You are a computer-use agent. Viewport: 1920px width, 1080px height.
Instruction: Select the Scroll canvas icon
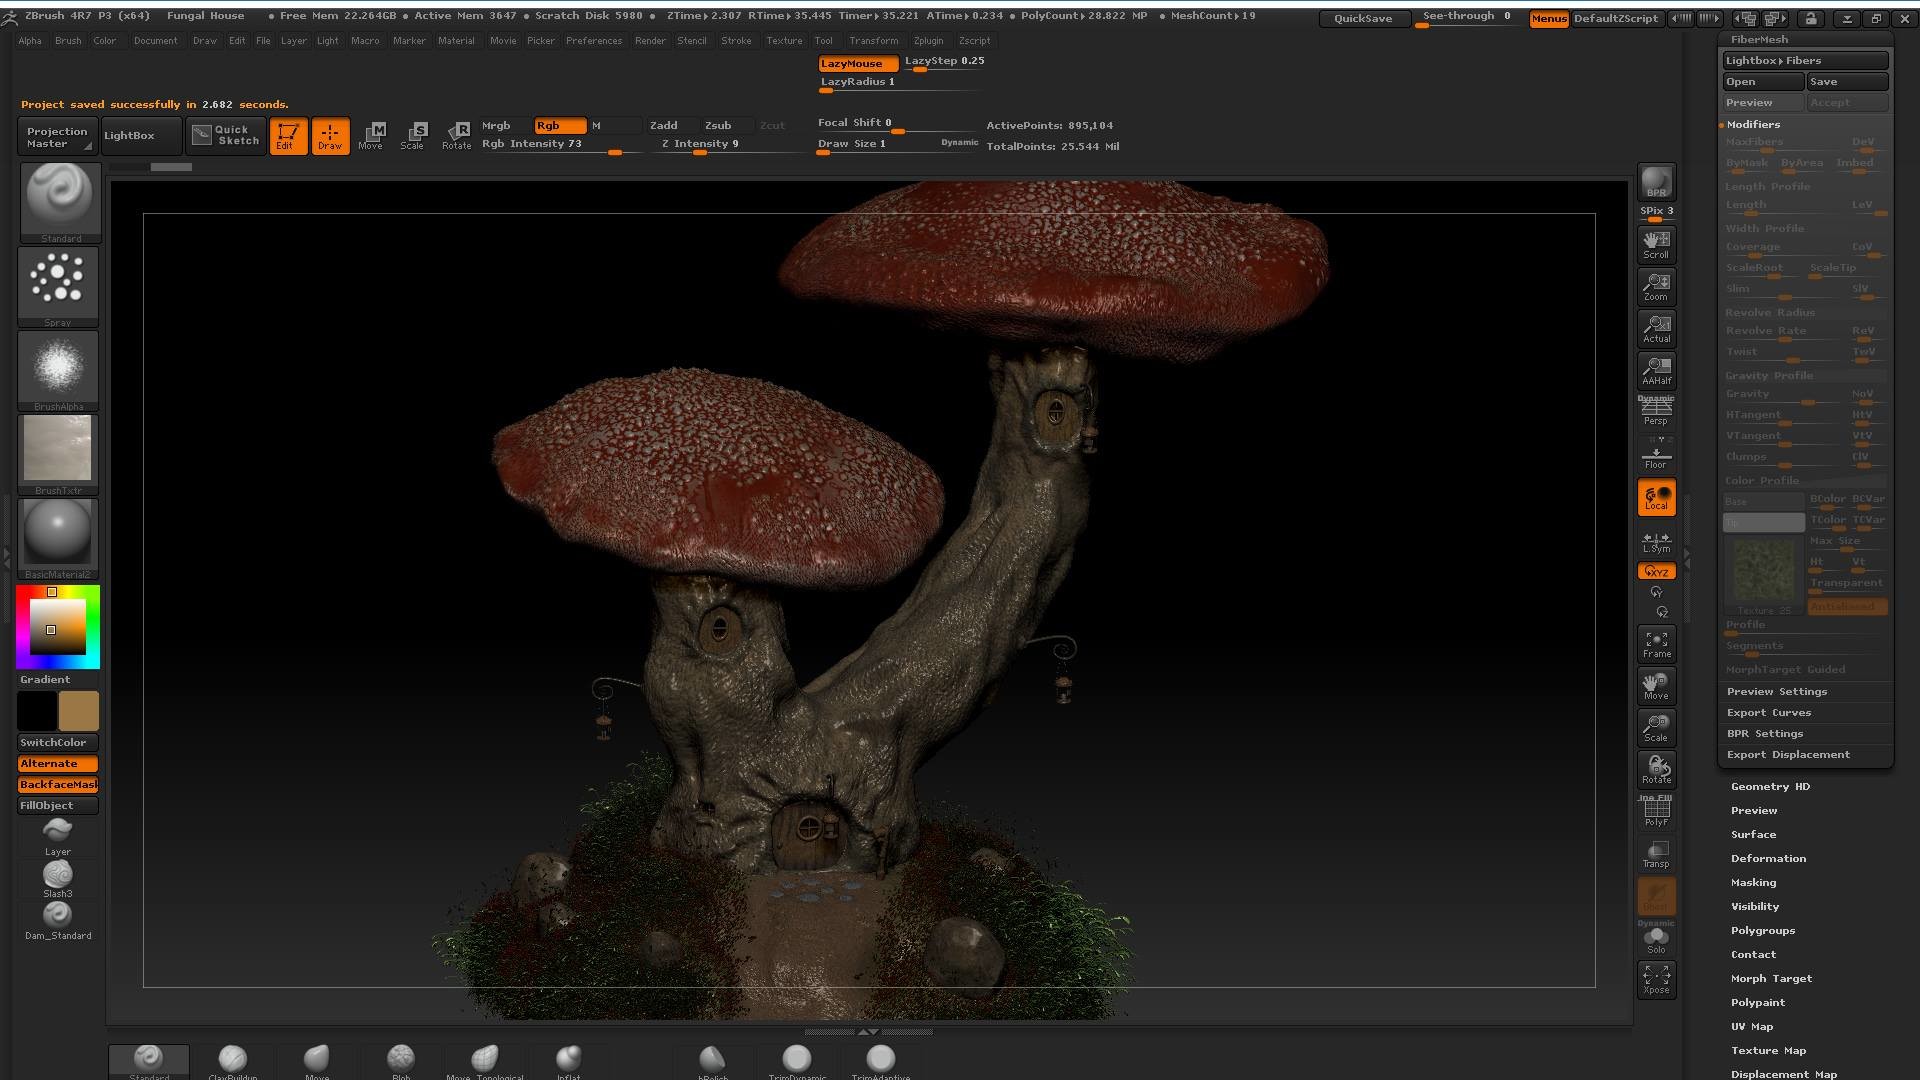tap(1656, 244)
